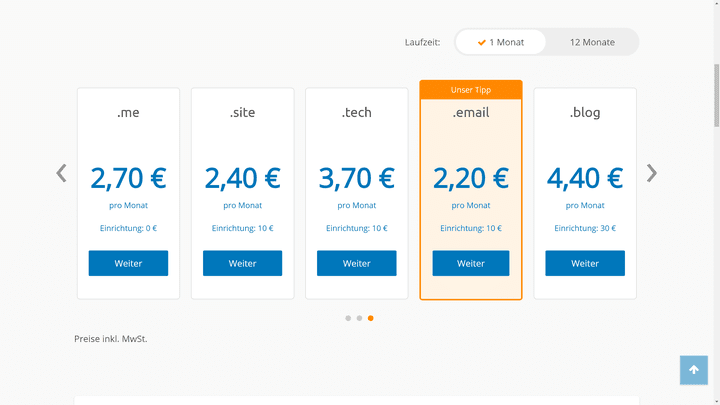Screen dimensions: 720x405
Task: Click the .site domain title
Action: [x=242, y=112]
